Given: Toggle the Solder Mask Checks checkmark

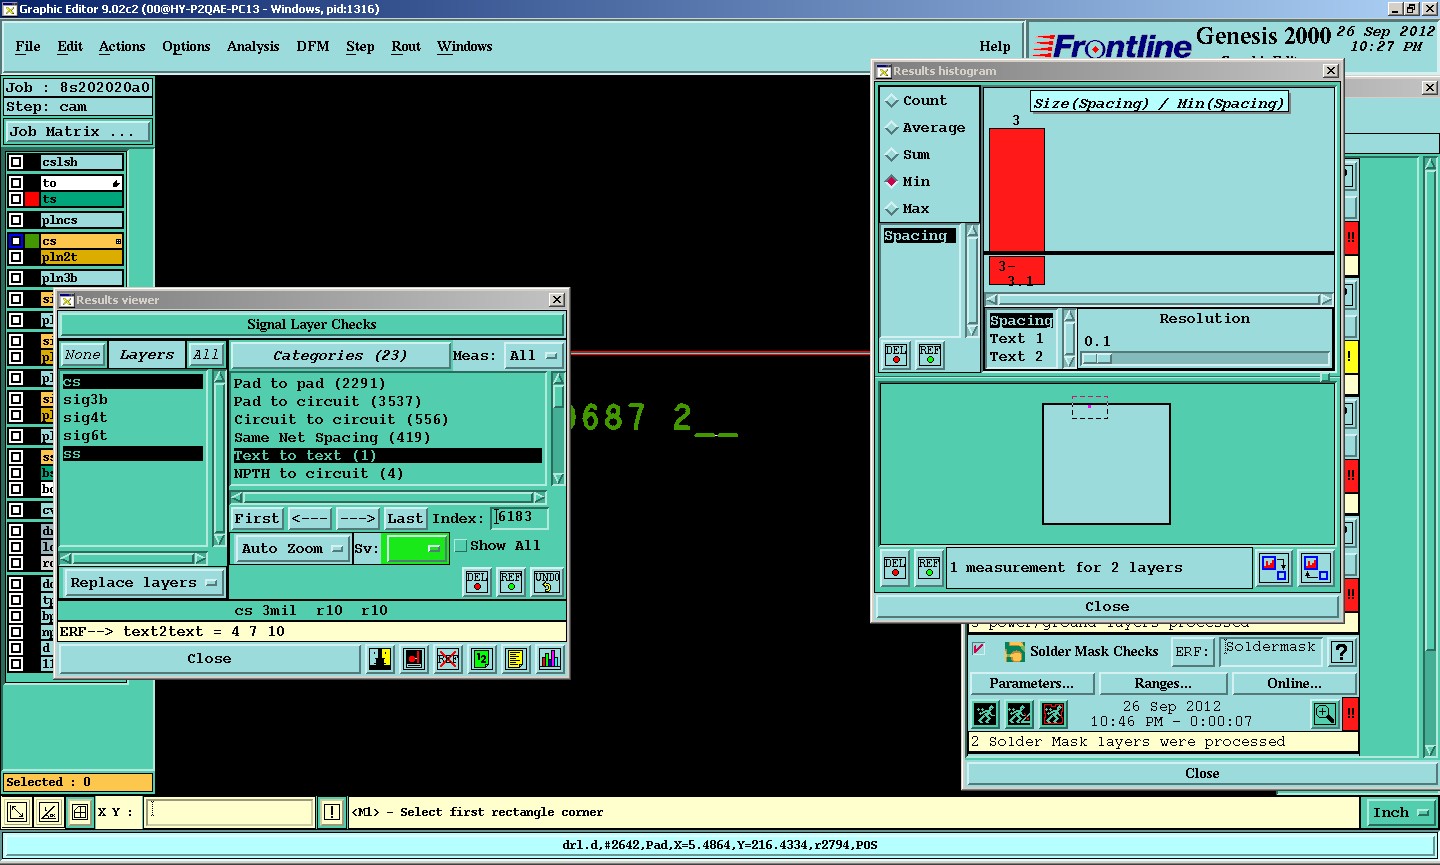Looking at the screenshot, I should point(979,649).
